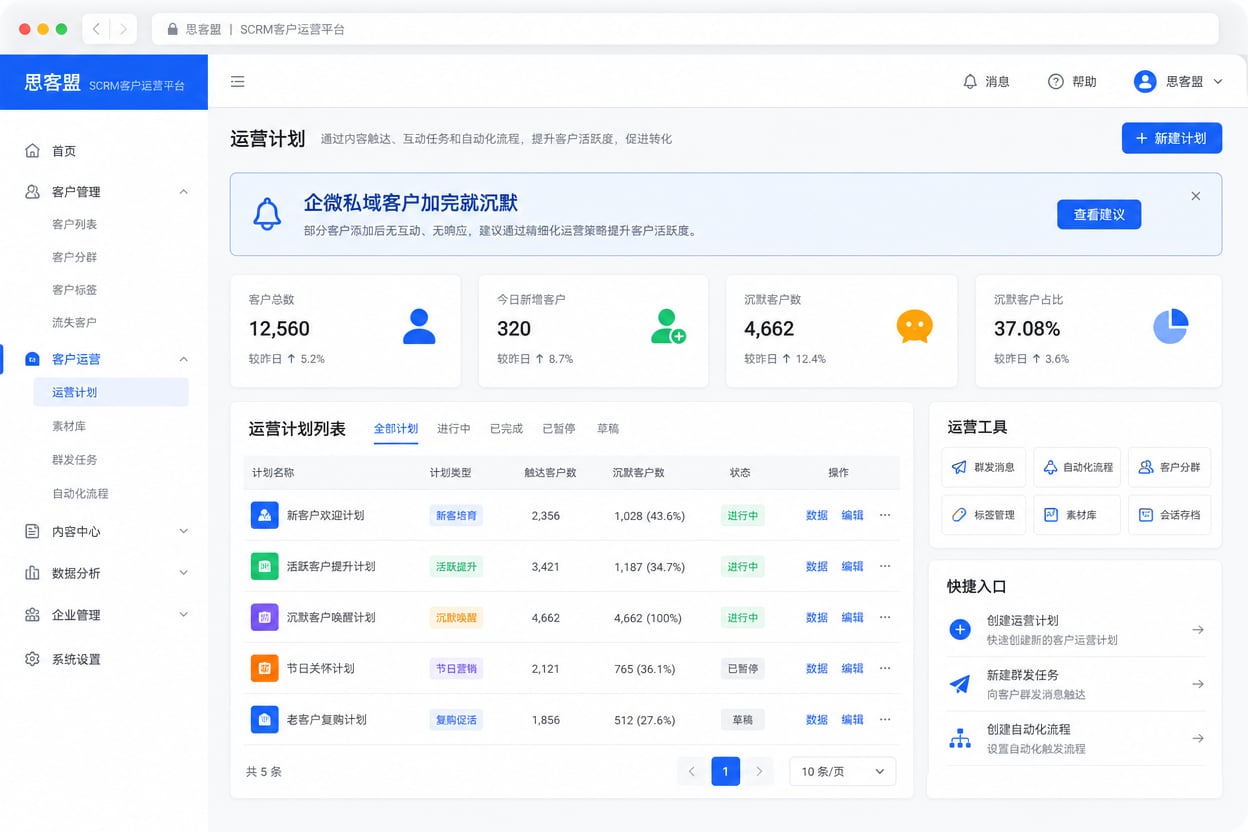Close the 企微私域 suggestion banner
The height and width of the screenshot is (832, 1248).
1196,196
